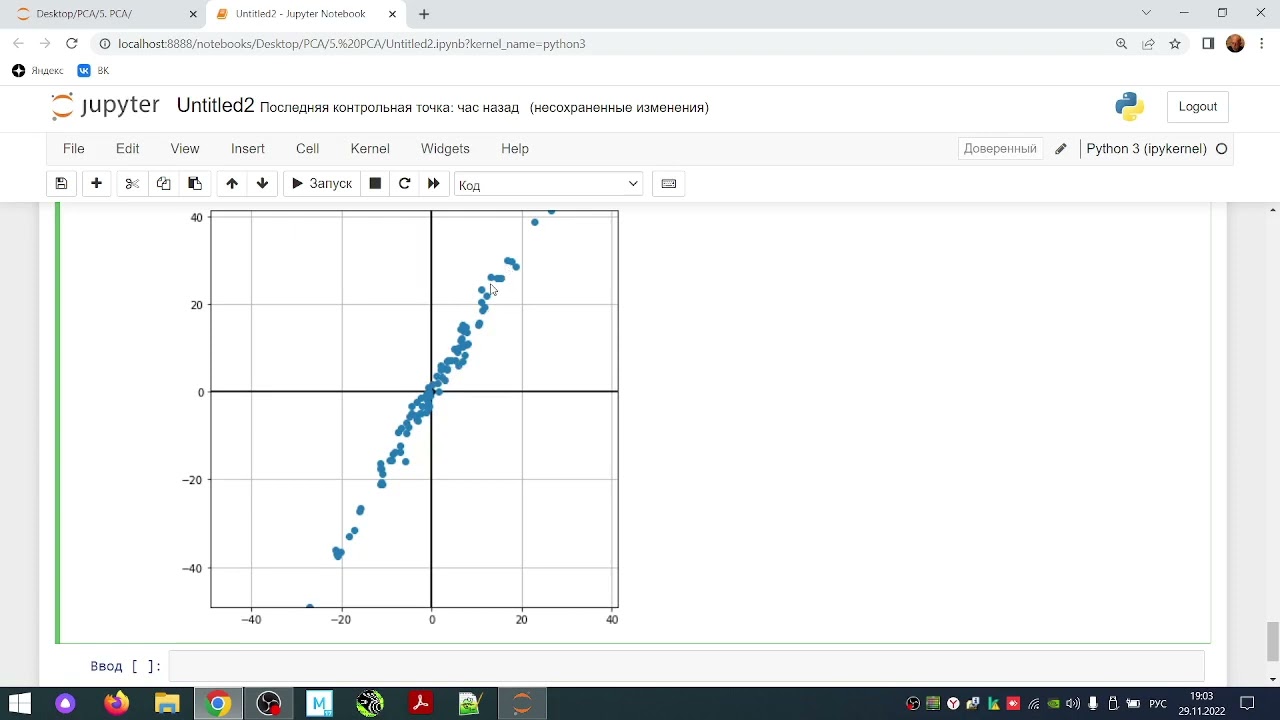Click the address bar URL
1280x720 pixels.
click(351, 44)
